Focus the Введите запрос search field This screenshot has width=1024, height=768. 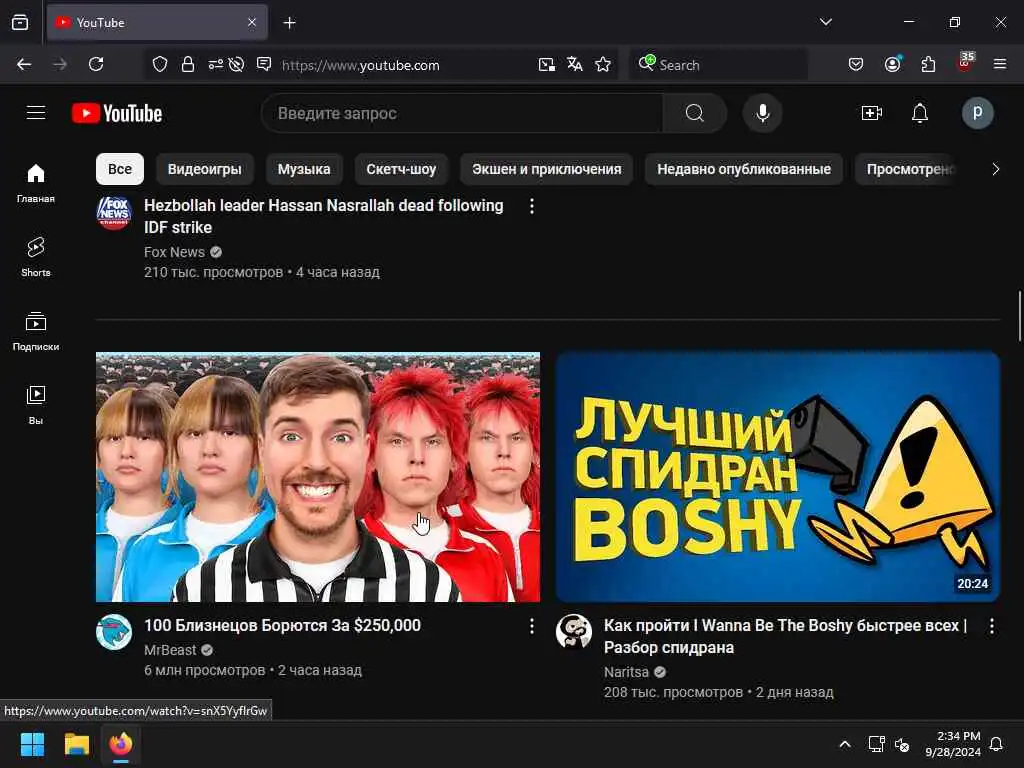tap(462, 113)
